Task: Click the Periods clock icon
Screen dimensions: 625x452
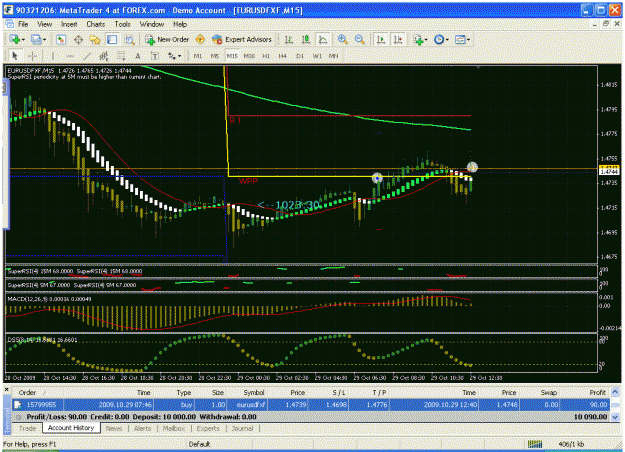Action: coord(439,39)
